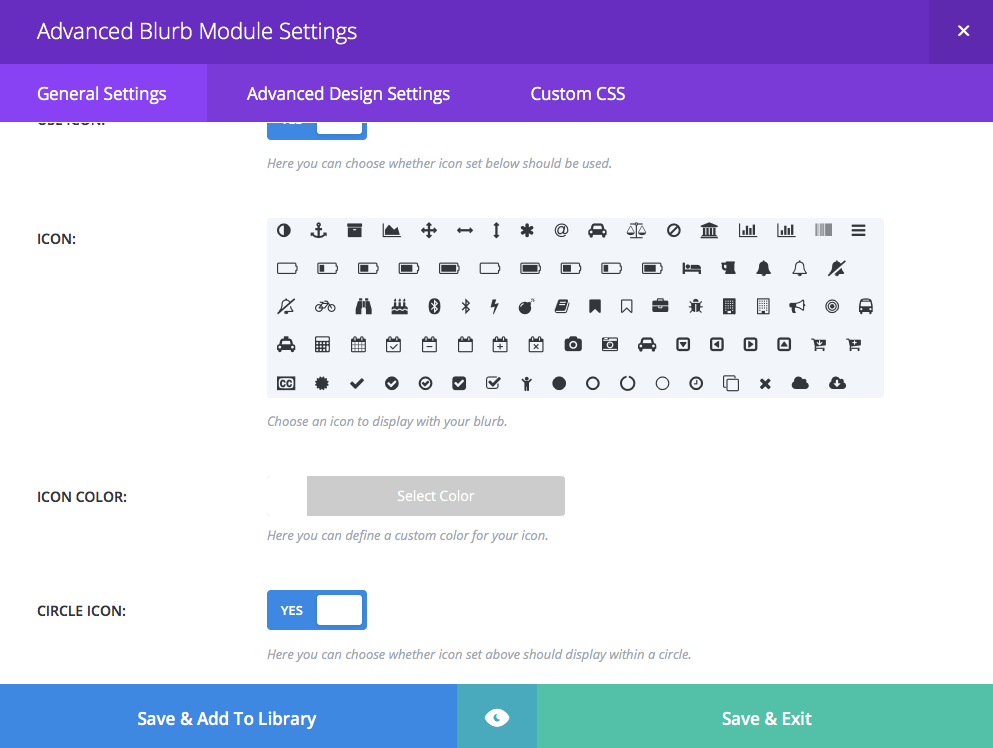993x748 pixels.
Task: Open the icon color picker via Select Color
Action: [435, 495]
